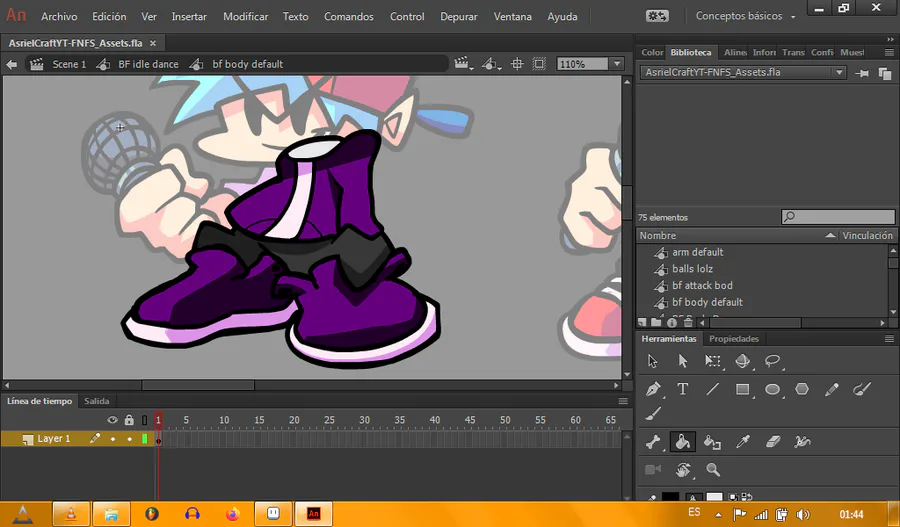Open the 110% zoom dropdown

click(616, 64)
